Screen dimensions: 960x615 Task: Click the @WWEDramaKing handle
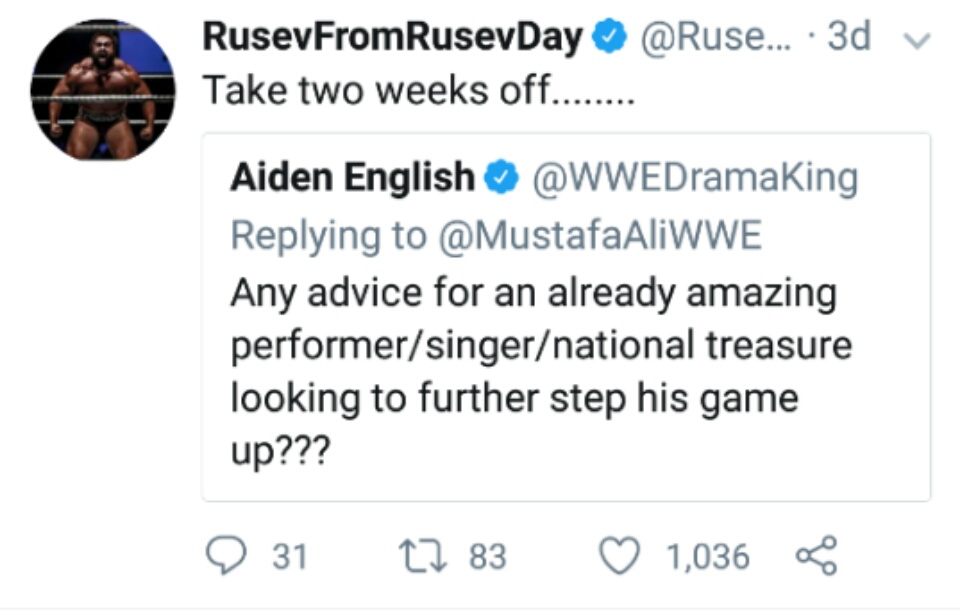pos(697,178)
